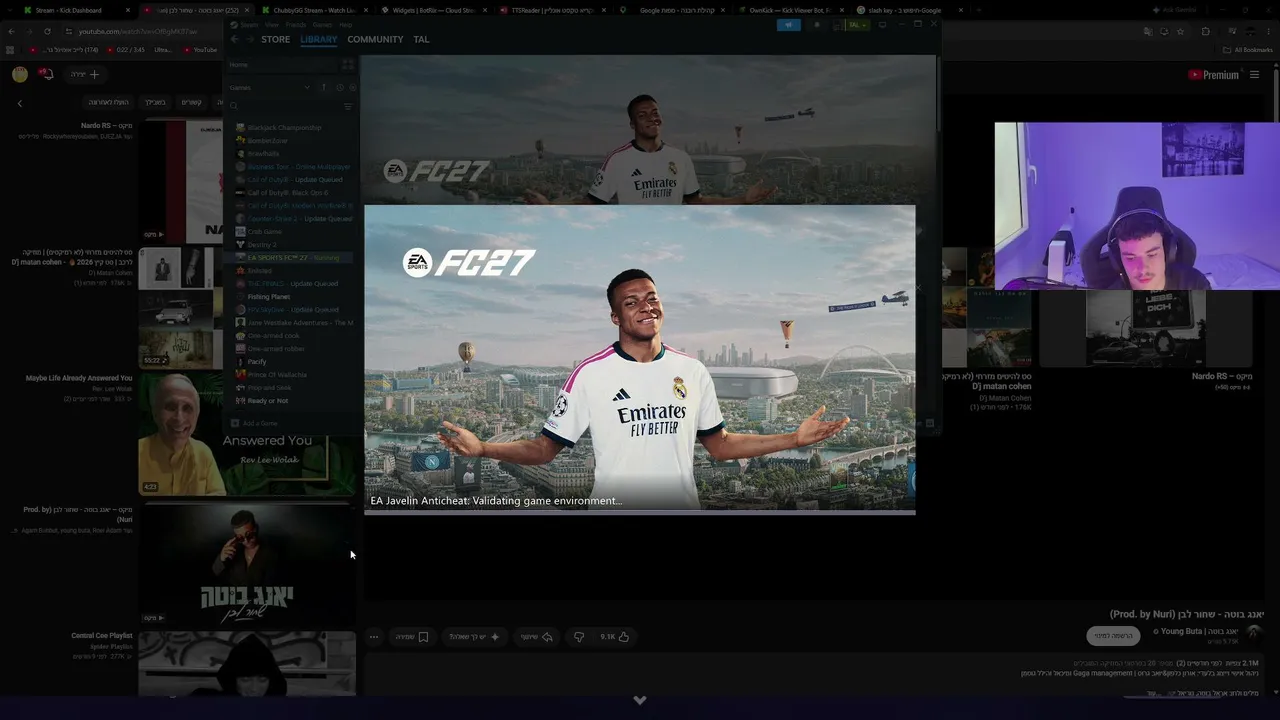Toggle recent activity clock sort icon

tap(339, 87)
